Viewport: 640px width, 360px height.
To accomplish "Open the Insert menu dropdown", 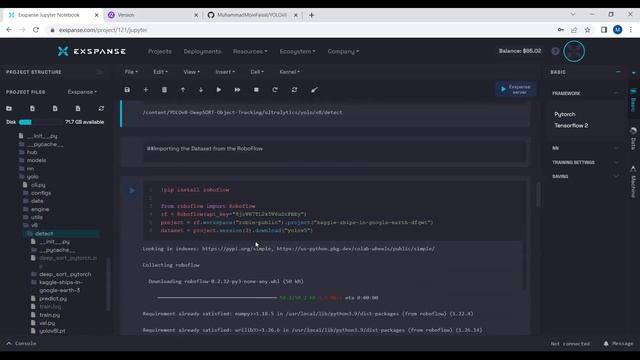I will pyautogui.click(x=225, y=72).
